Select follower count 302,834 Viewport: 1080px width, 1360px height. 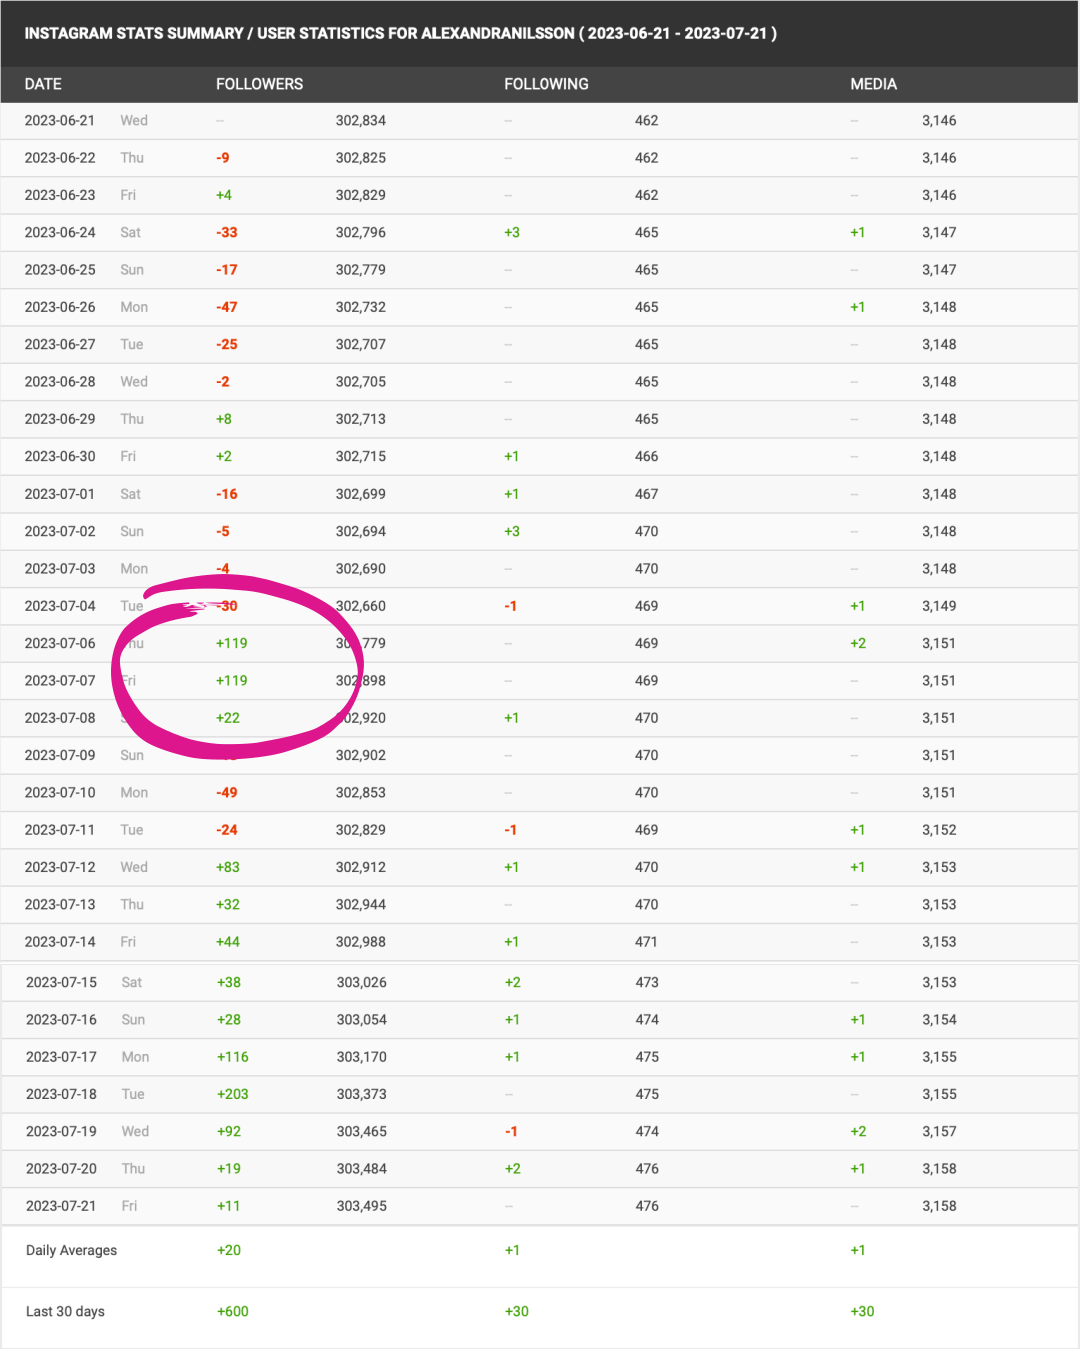pyautogui.click(x=361, y=120)
